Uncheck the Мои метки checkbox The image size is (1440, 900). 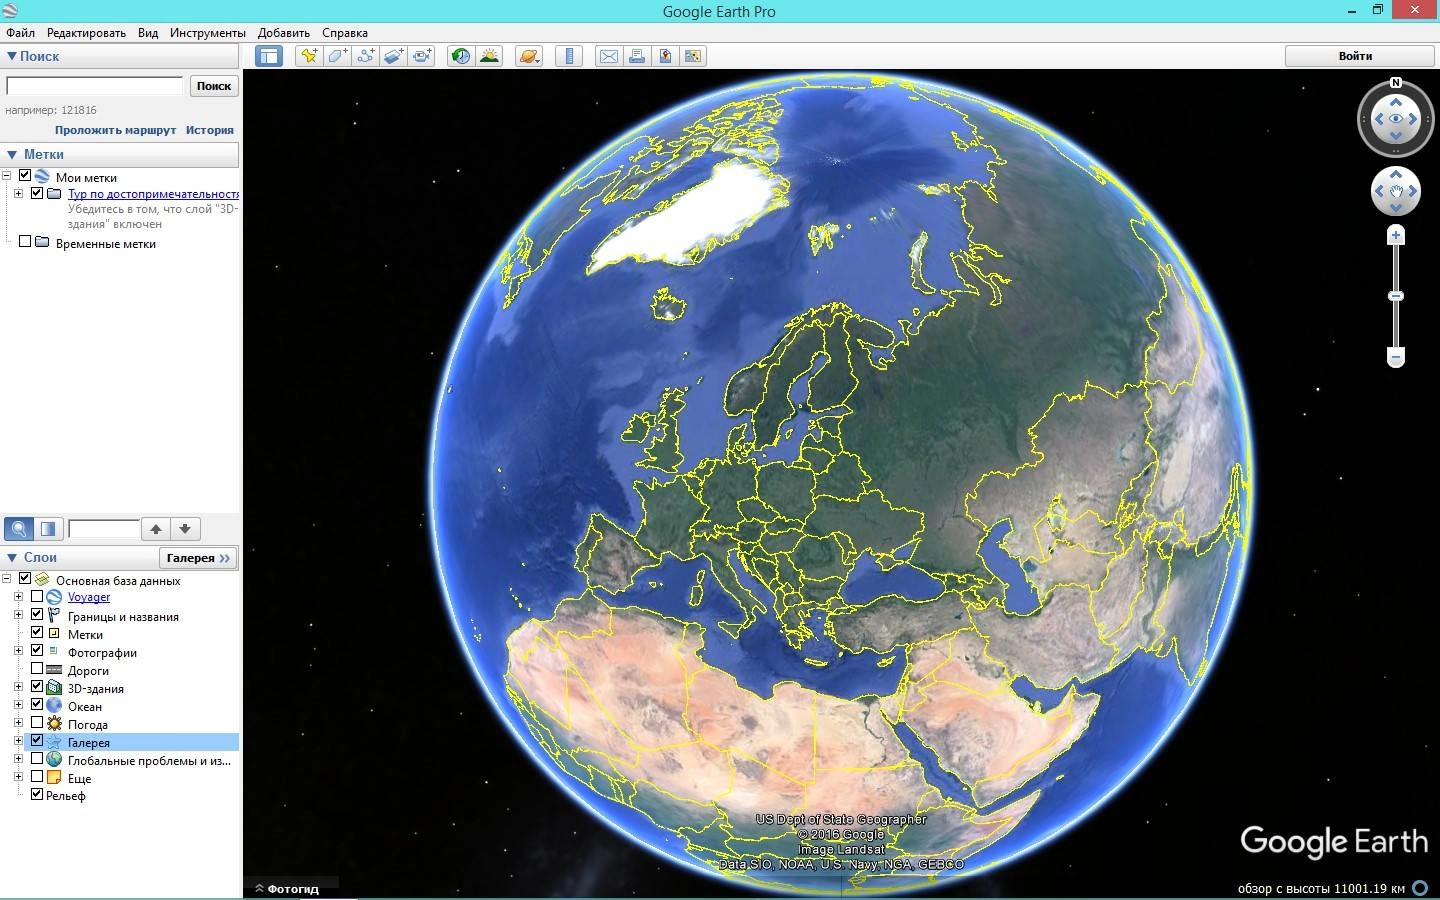[x=25, y=177]
